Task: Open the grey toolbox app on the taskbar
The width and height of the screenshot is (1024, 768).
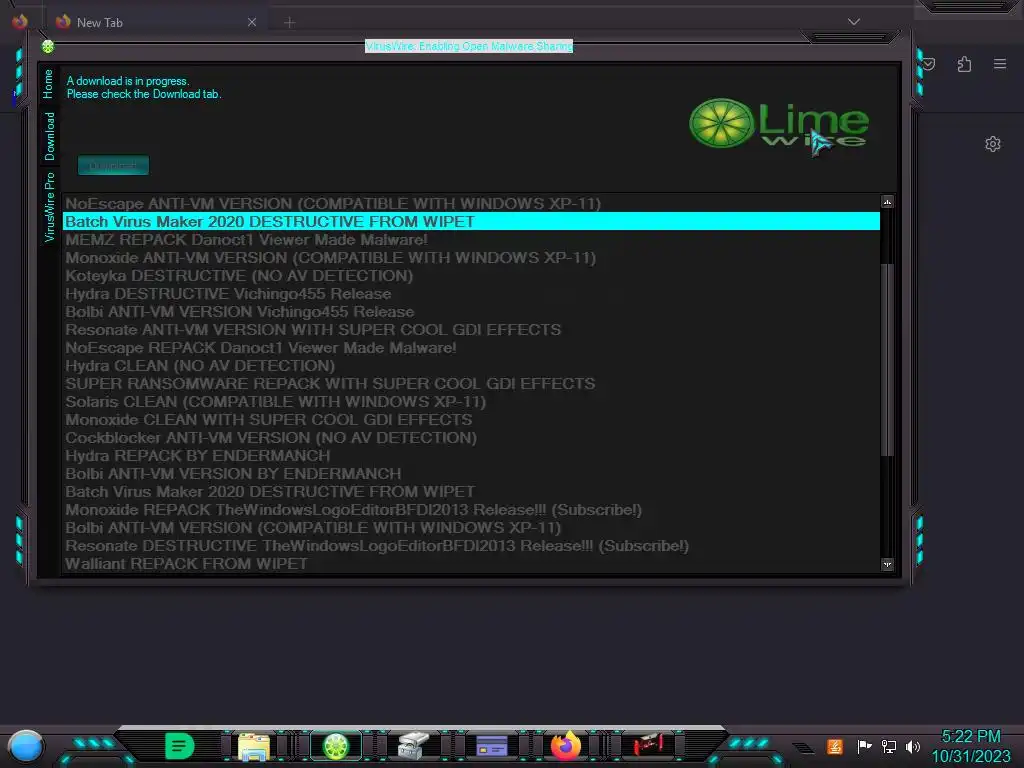Action: [x=413, y=746]
